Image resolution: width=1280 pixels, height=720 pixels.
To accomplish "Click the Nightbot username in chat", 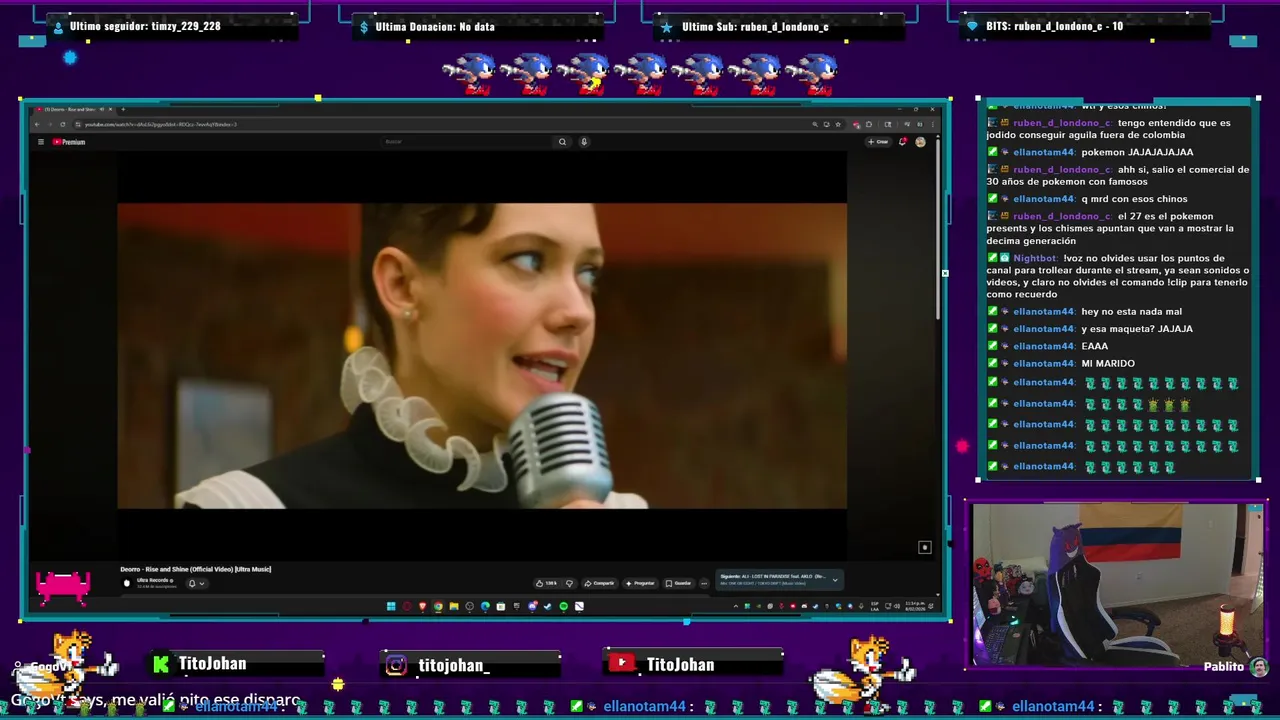I will coord(1035,258).
